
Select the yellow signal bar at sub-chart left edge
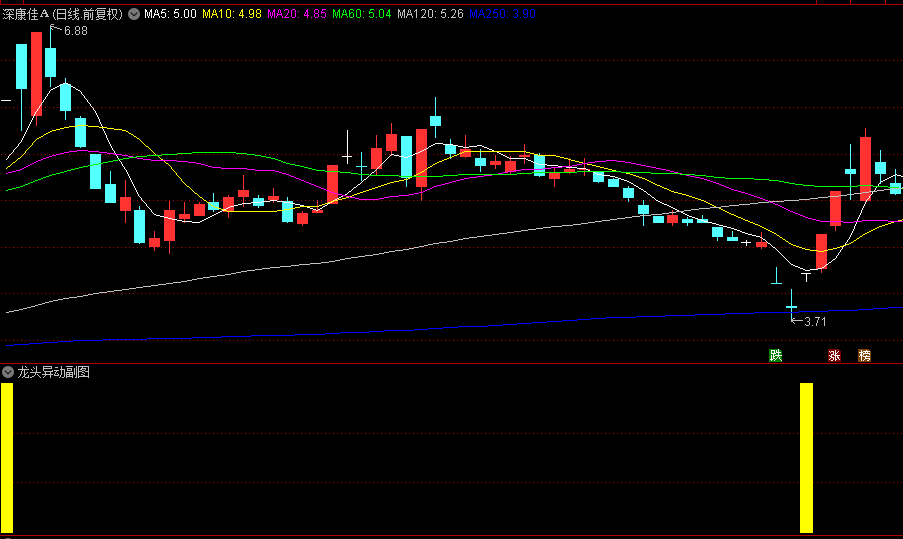[x=7, y=458]
